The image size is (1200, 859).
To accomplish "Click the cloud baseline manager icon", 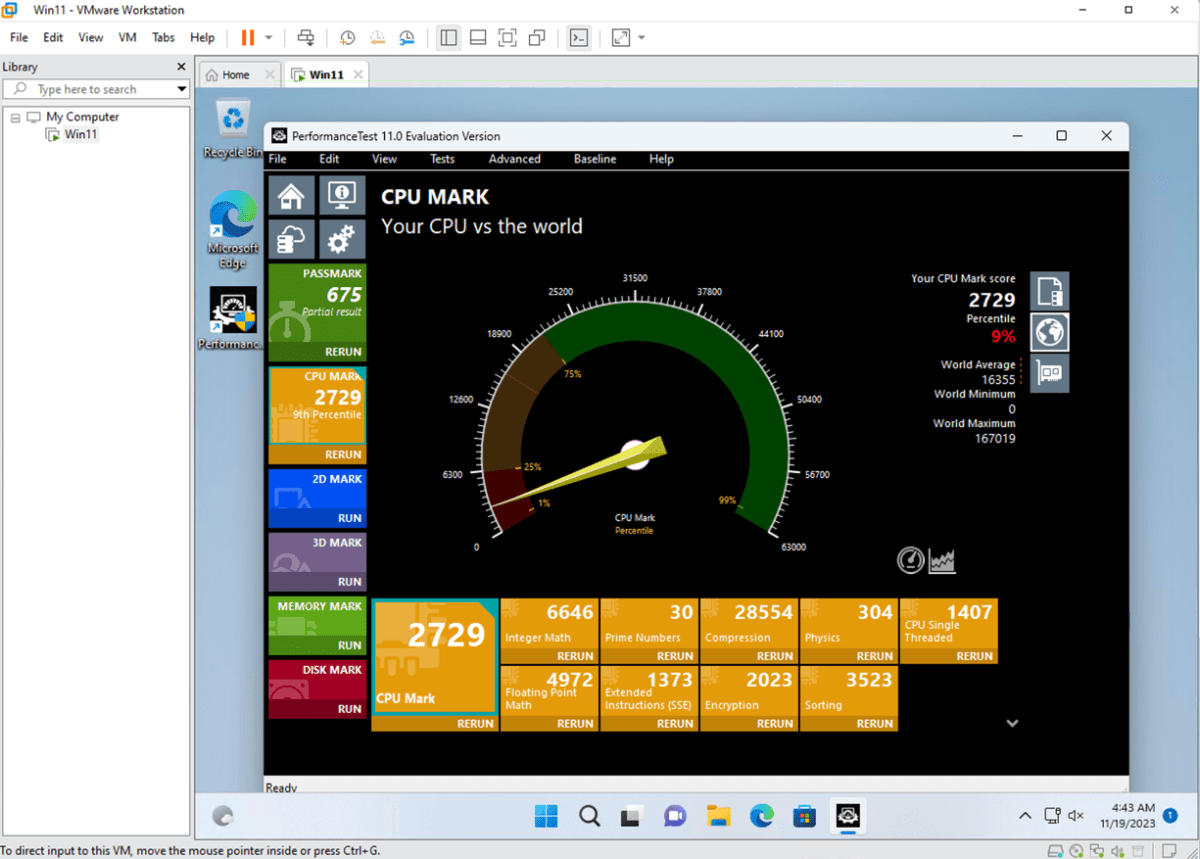I will coord(291,240).
